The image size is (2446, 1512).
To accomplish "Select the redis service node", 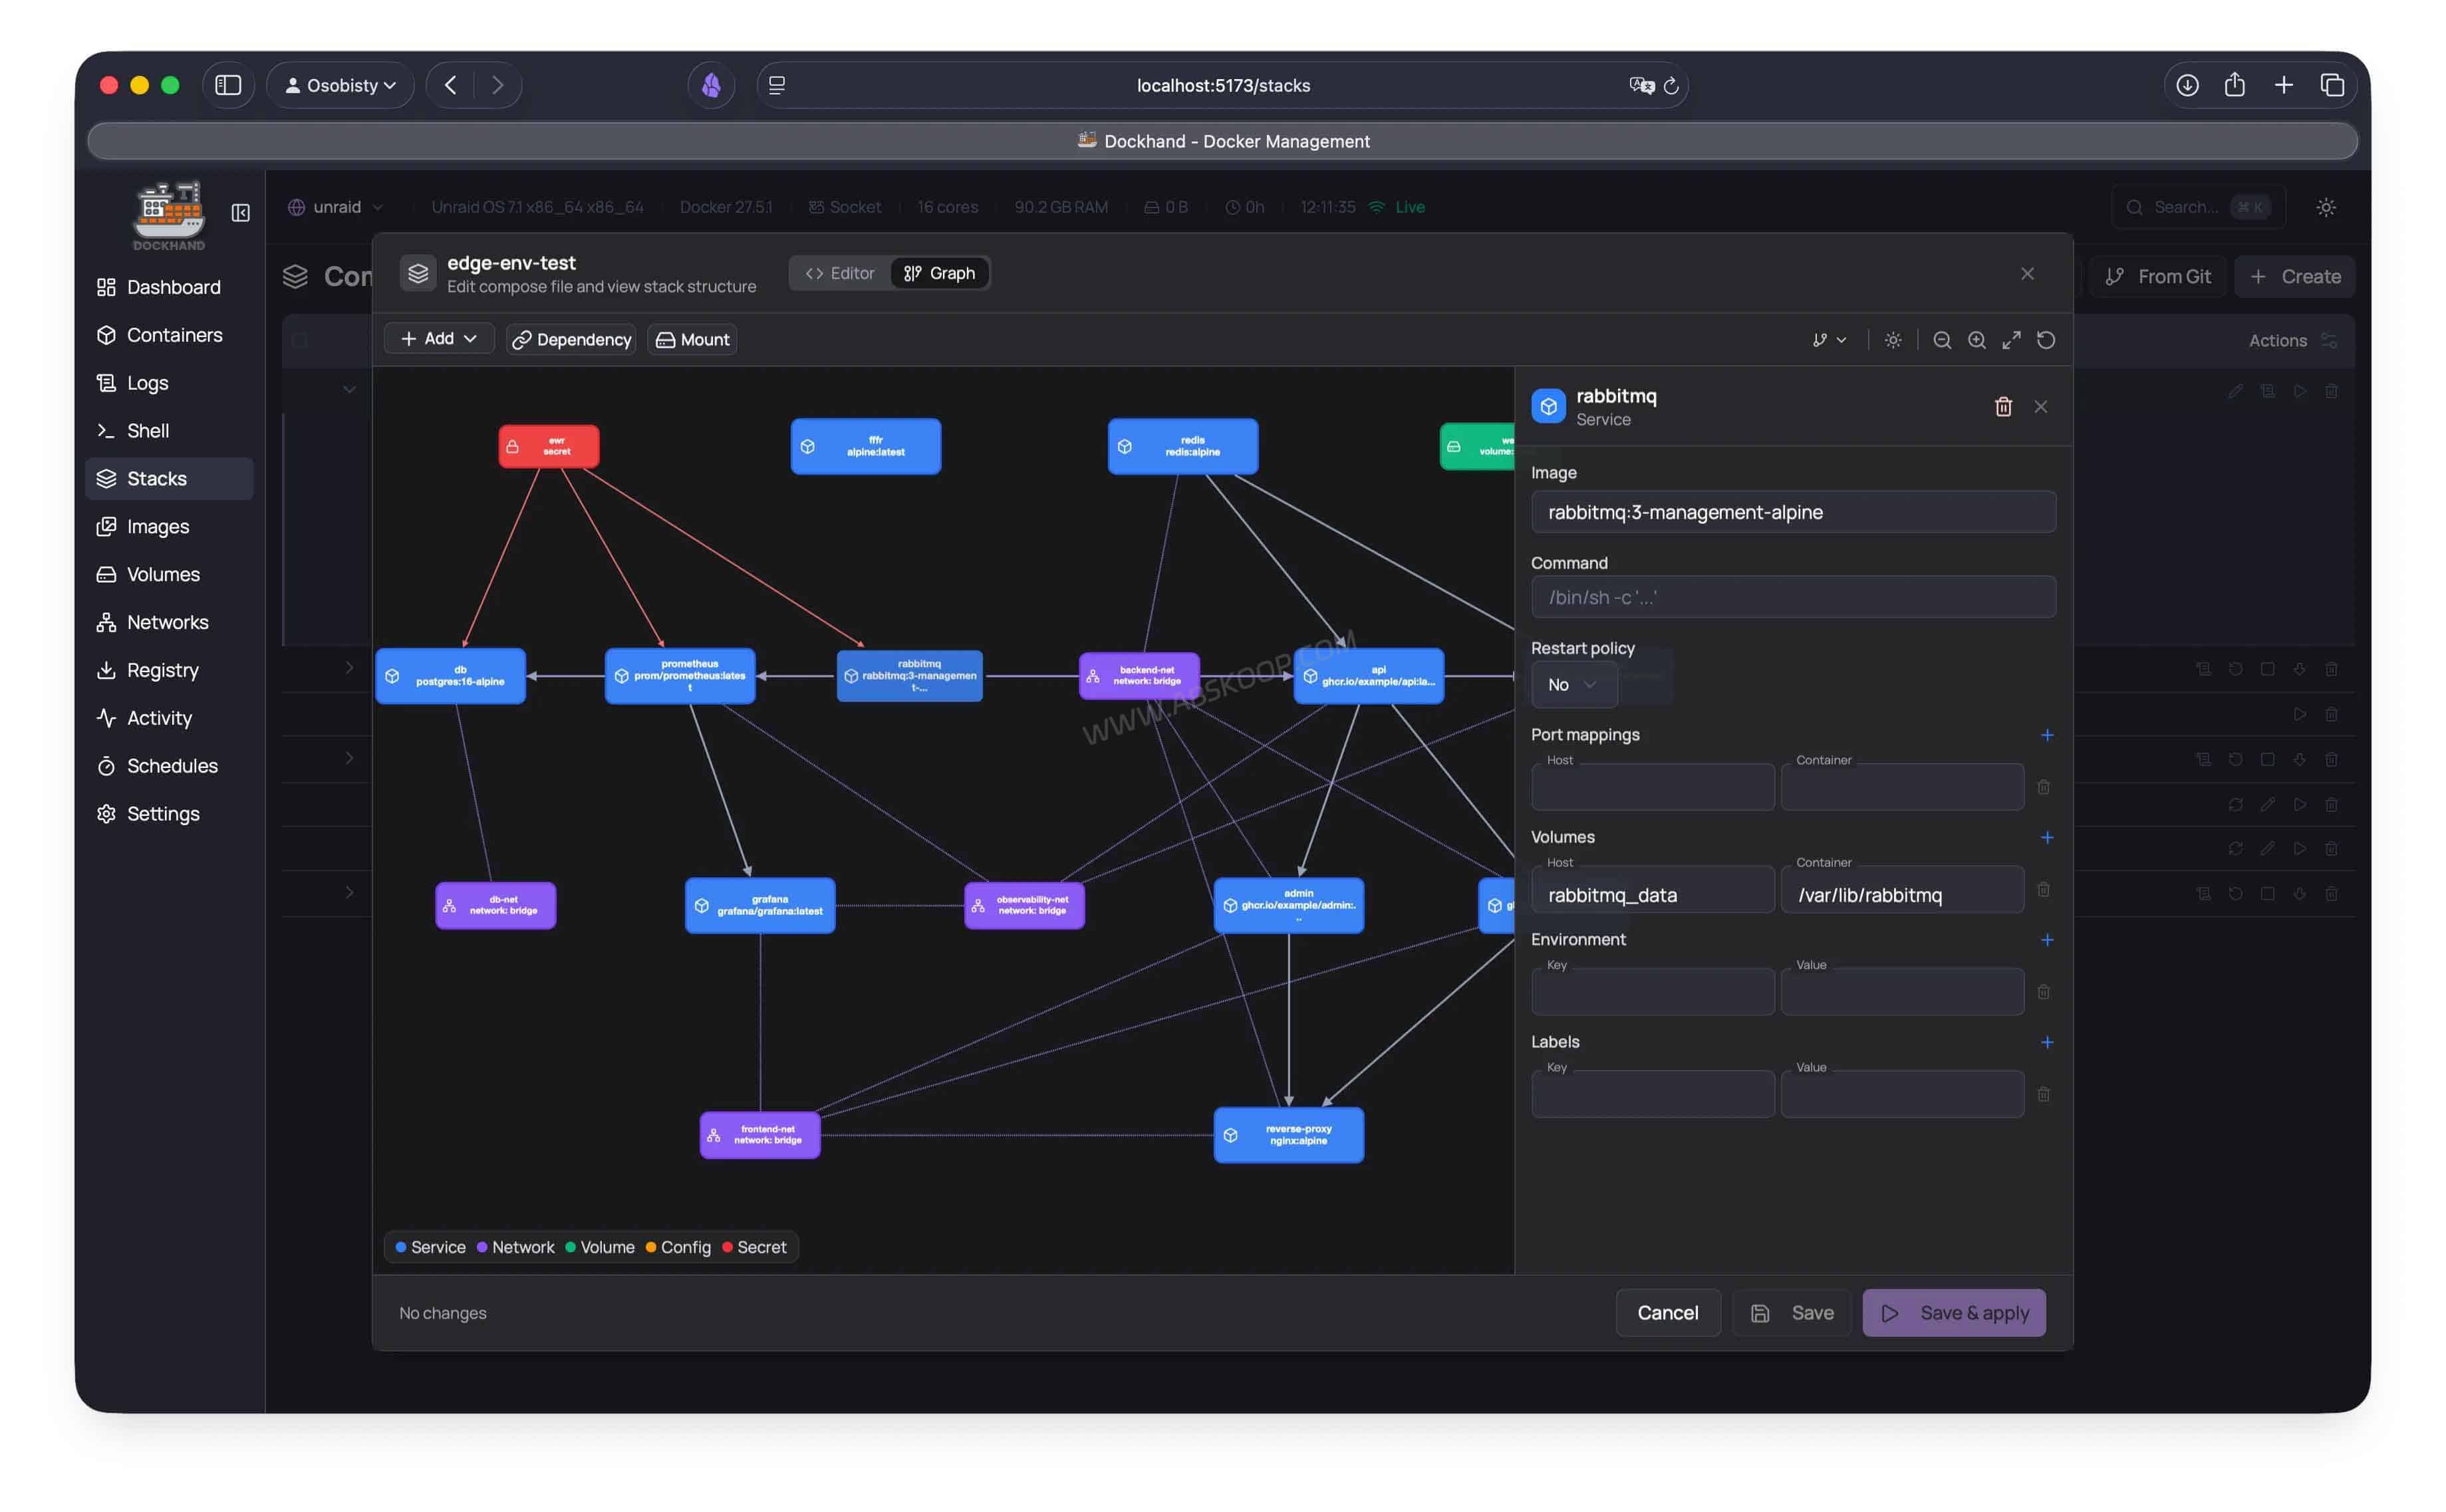I will pos(1183,446).
